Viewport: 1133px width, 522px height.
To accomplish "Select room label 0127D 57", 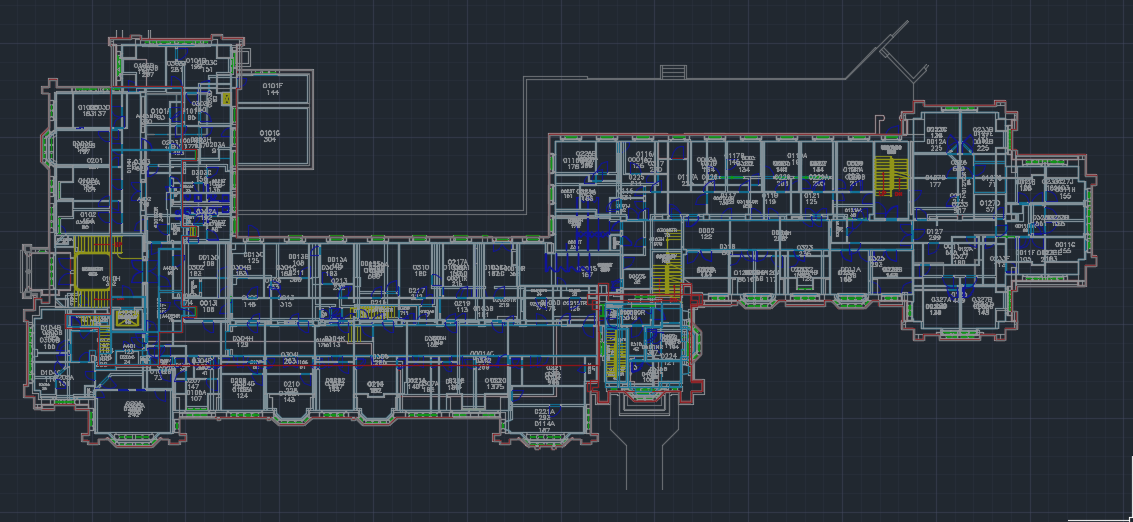I will (x=990, y=207).
